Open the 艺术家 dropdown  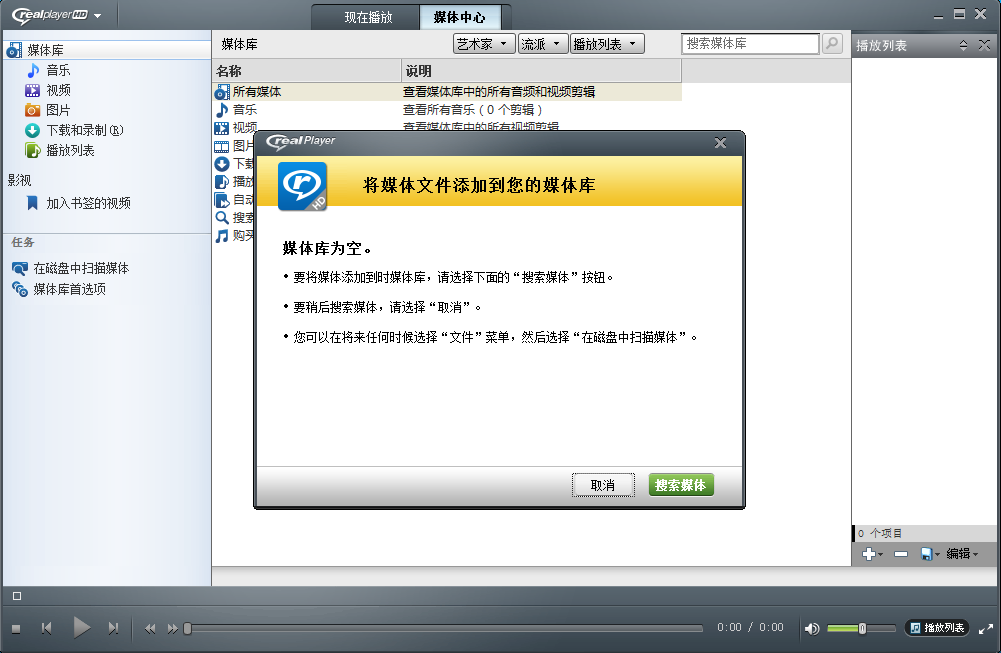tap(483, 43)
